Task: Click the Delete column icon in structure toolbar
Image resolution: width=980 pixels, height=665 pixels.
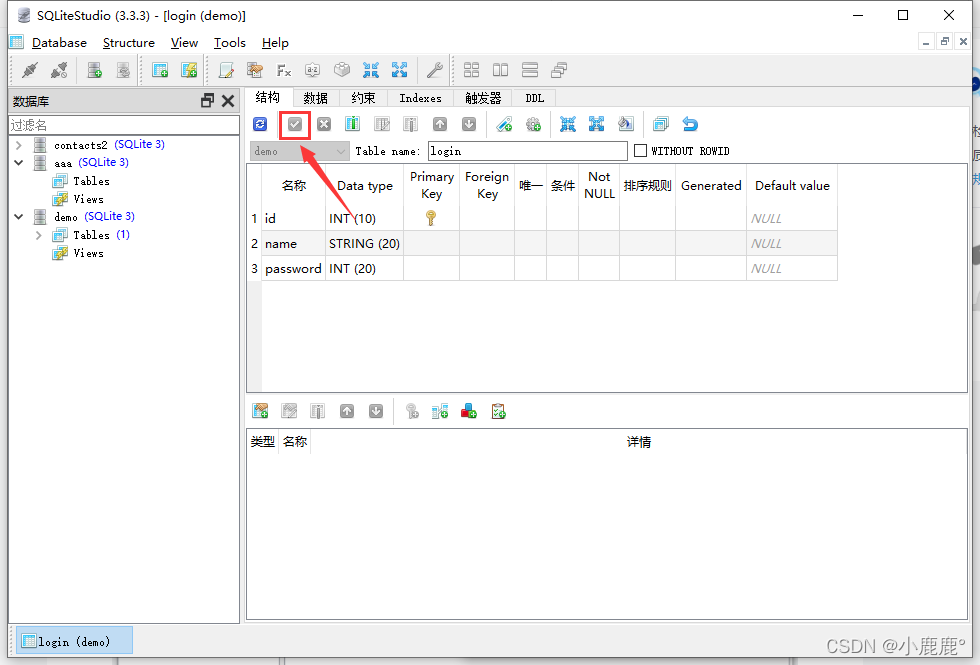Action: [411, 124]
